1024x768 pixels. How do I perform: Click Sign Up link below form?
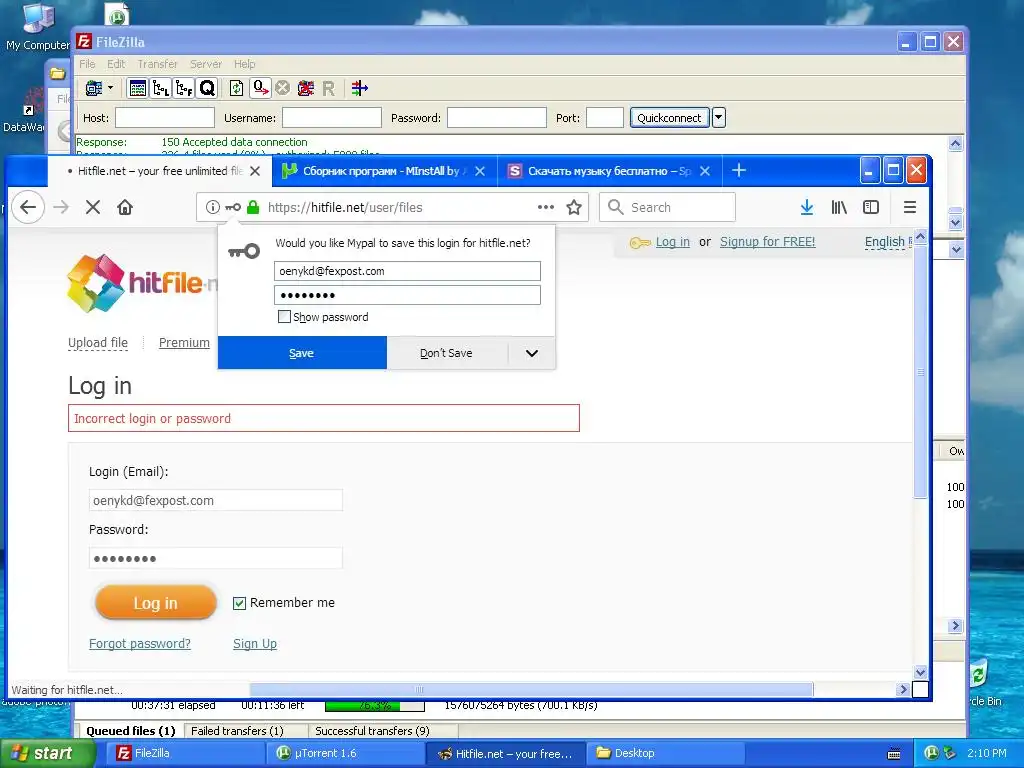tap(255, 644)
